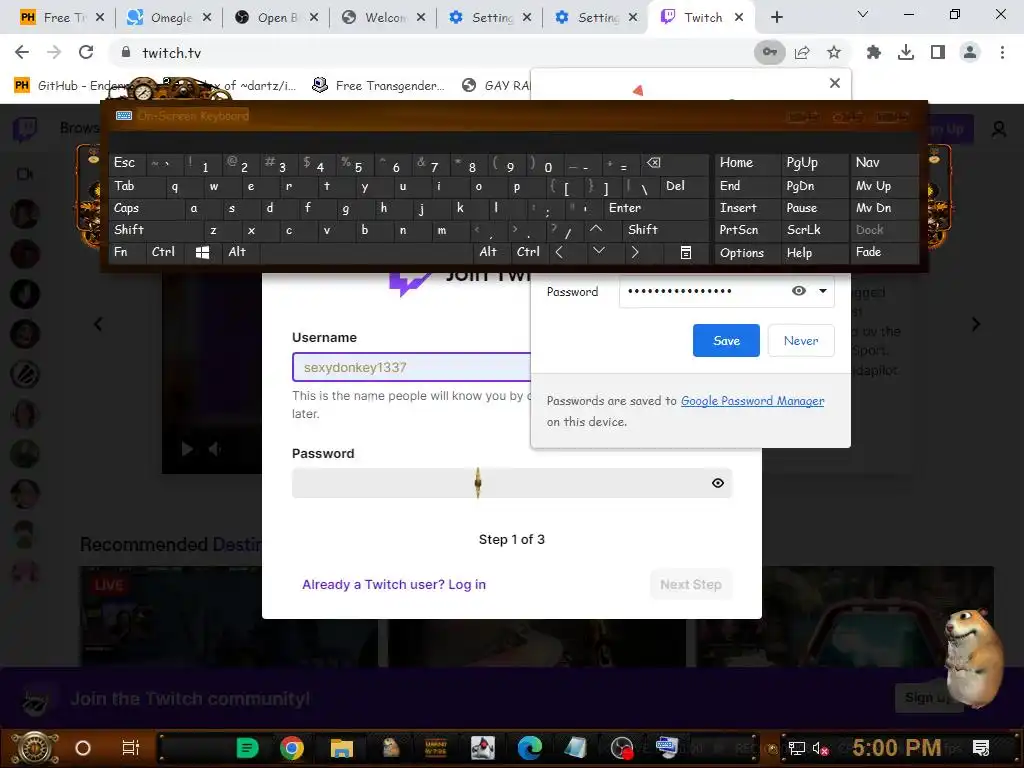Open the Chrome extensions puzzle icon

[x=874, y=52]
